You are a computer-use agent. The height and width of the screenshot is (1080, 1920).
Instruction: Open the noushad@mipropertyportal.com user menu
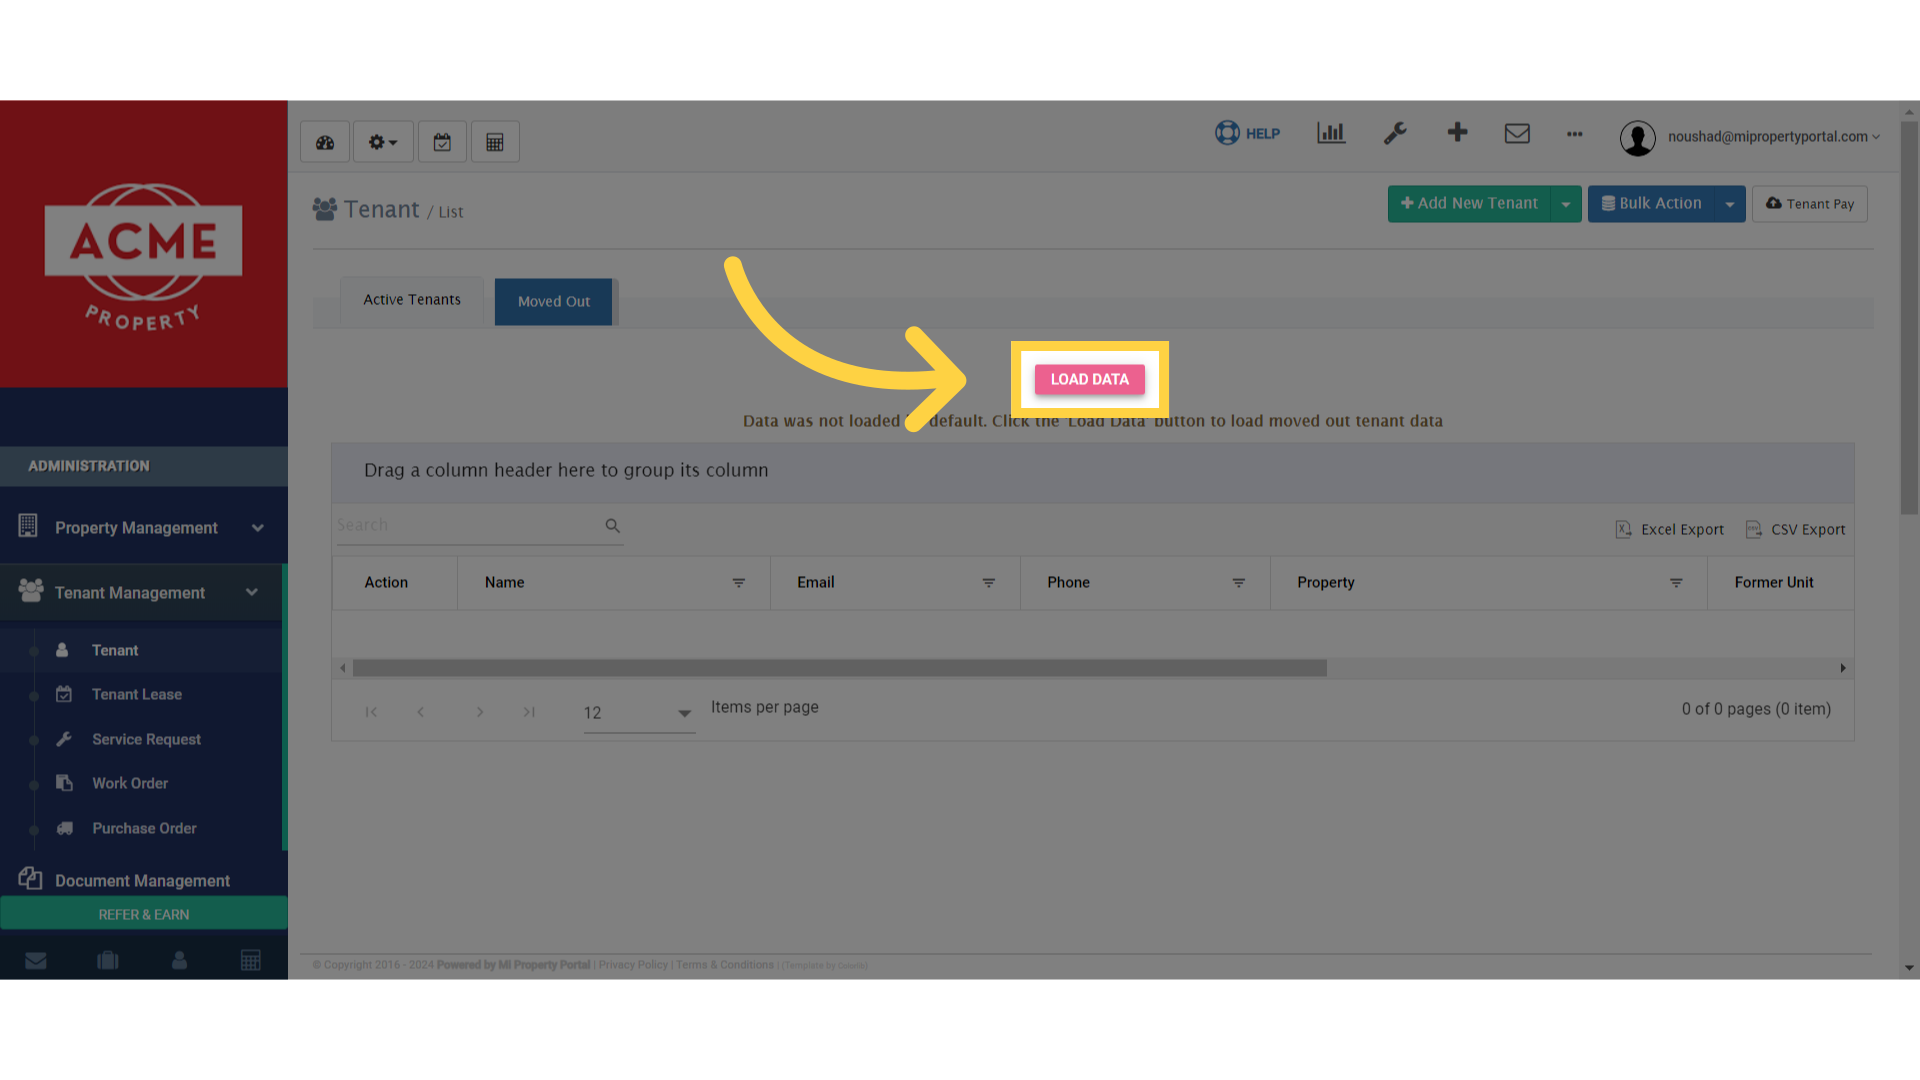tap(1773, 137)
